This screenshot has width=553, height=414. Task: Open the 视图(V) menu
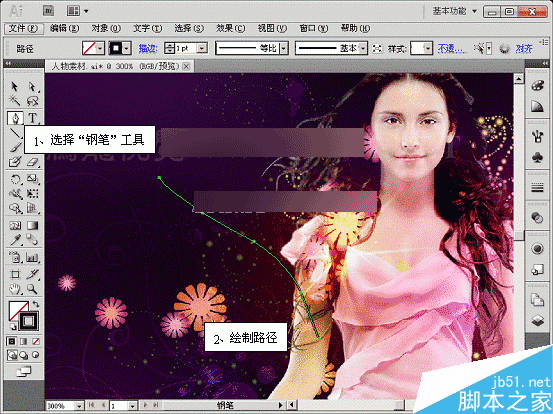(272, 28)
